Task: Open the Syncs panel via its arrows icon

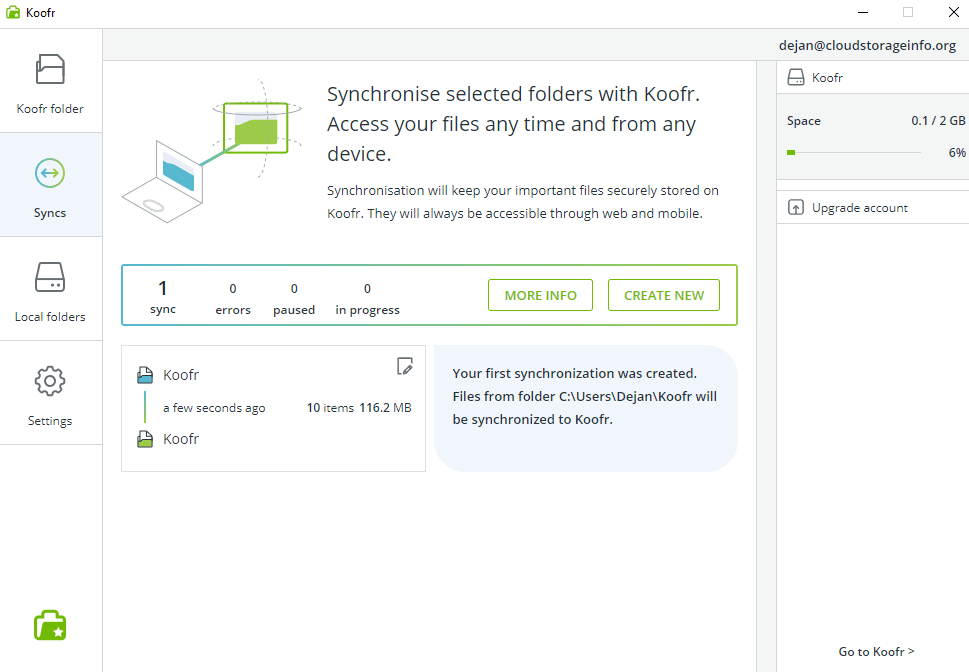Action: [49, 172]
